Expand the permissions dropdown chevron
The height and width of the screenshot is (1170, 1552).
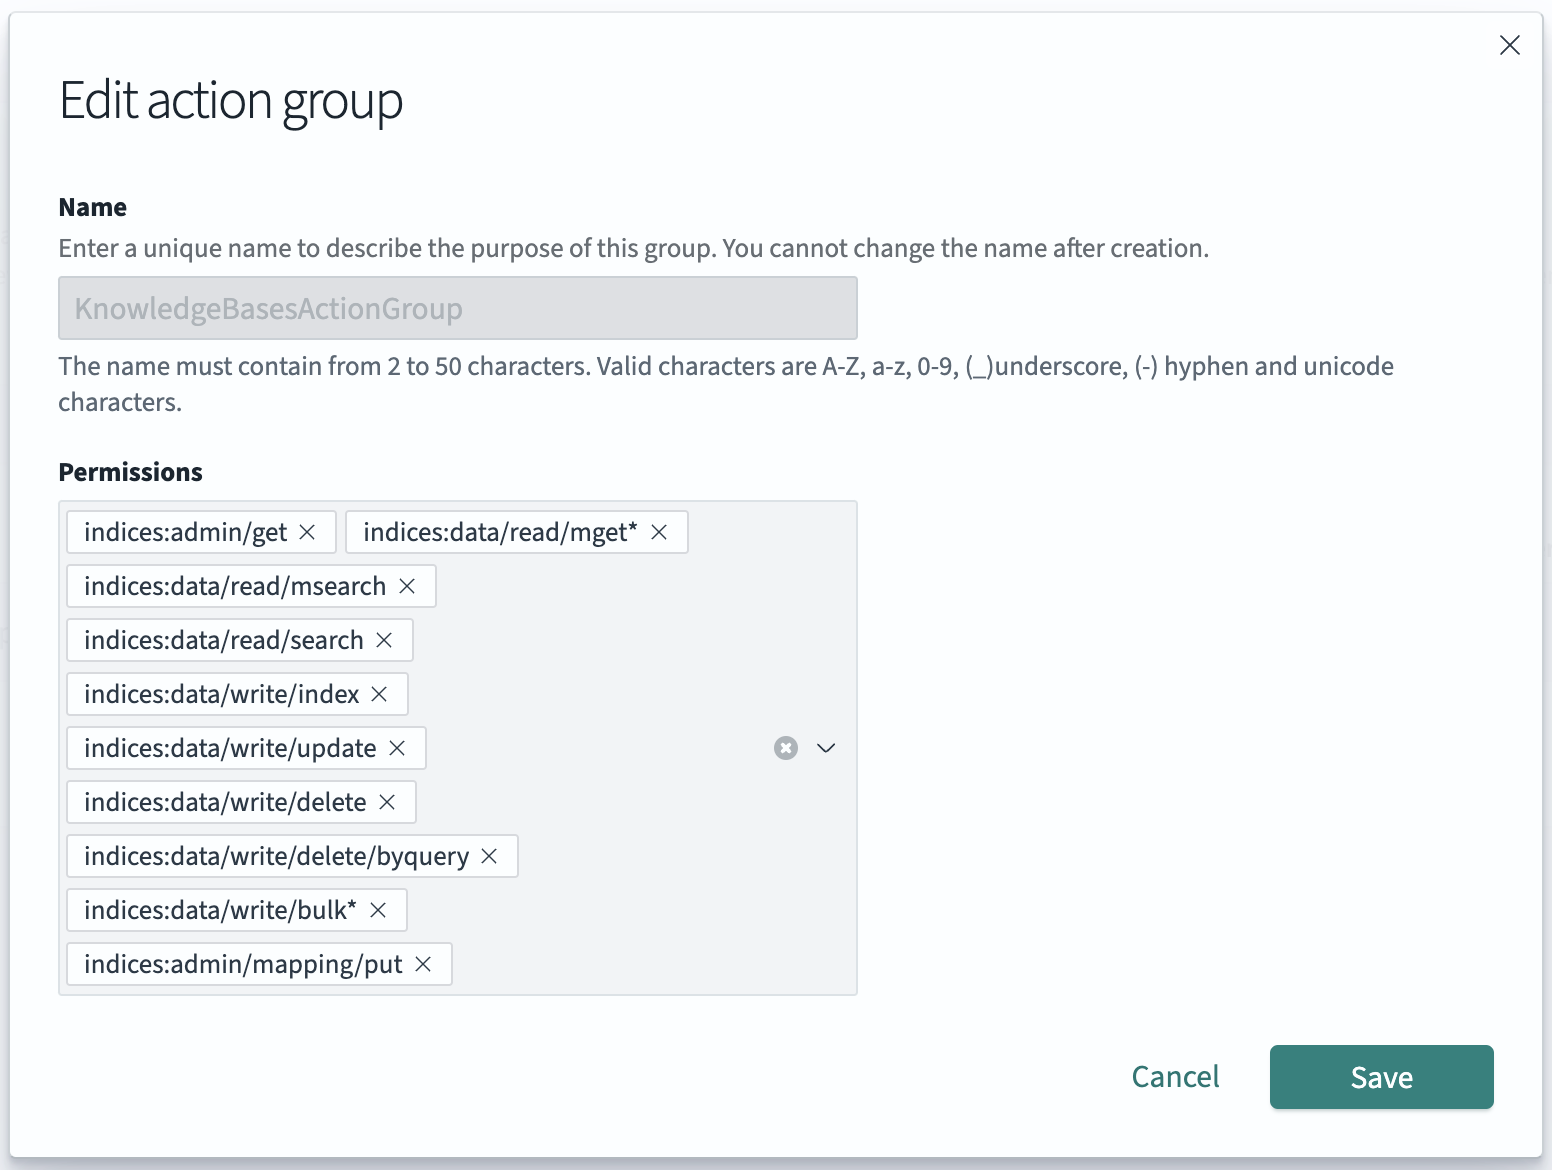coord(826,748)
